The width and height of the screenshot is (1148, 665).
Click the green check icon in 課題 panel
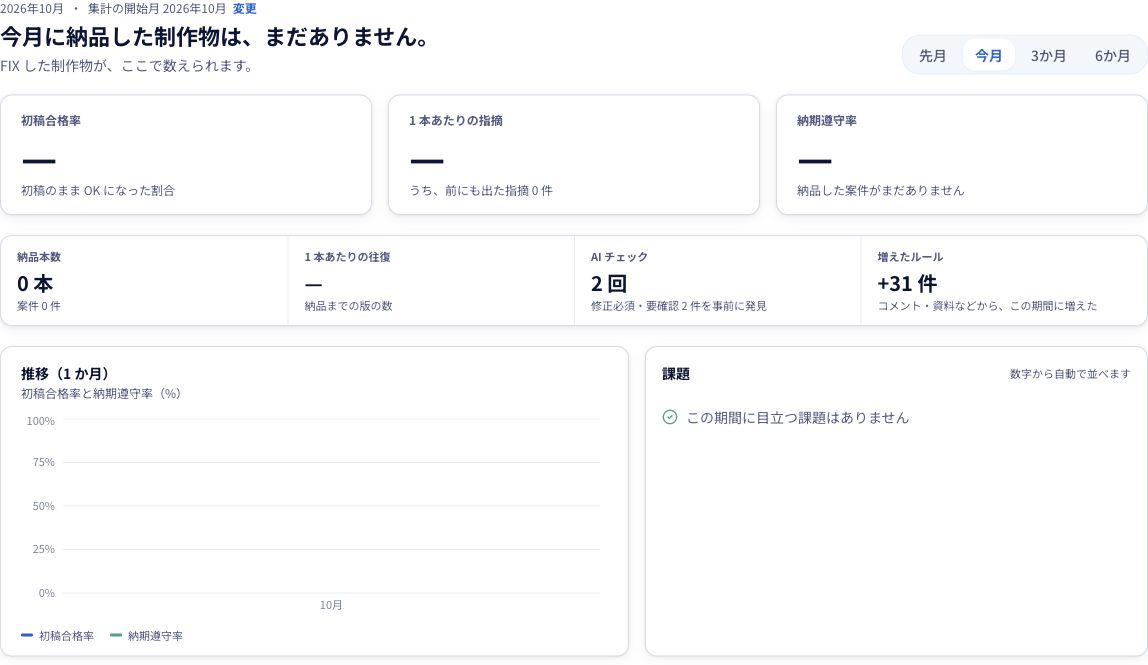670,417
